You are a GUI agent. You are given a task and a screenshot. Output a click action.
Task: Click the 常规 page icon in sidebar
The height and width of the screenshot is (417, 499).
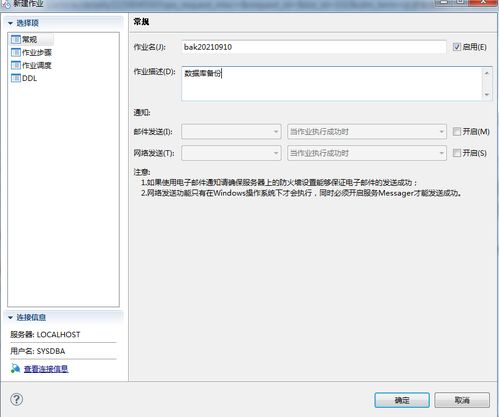16,39
